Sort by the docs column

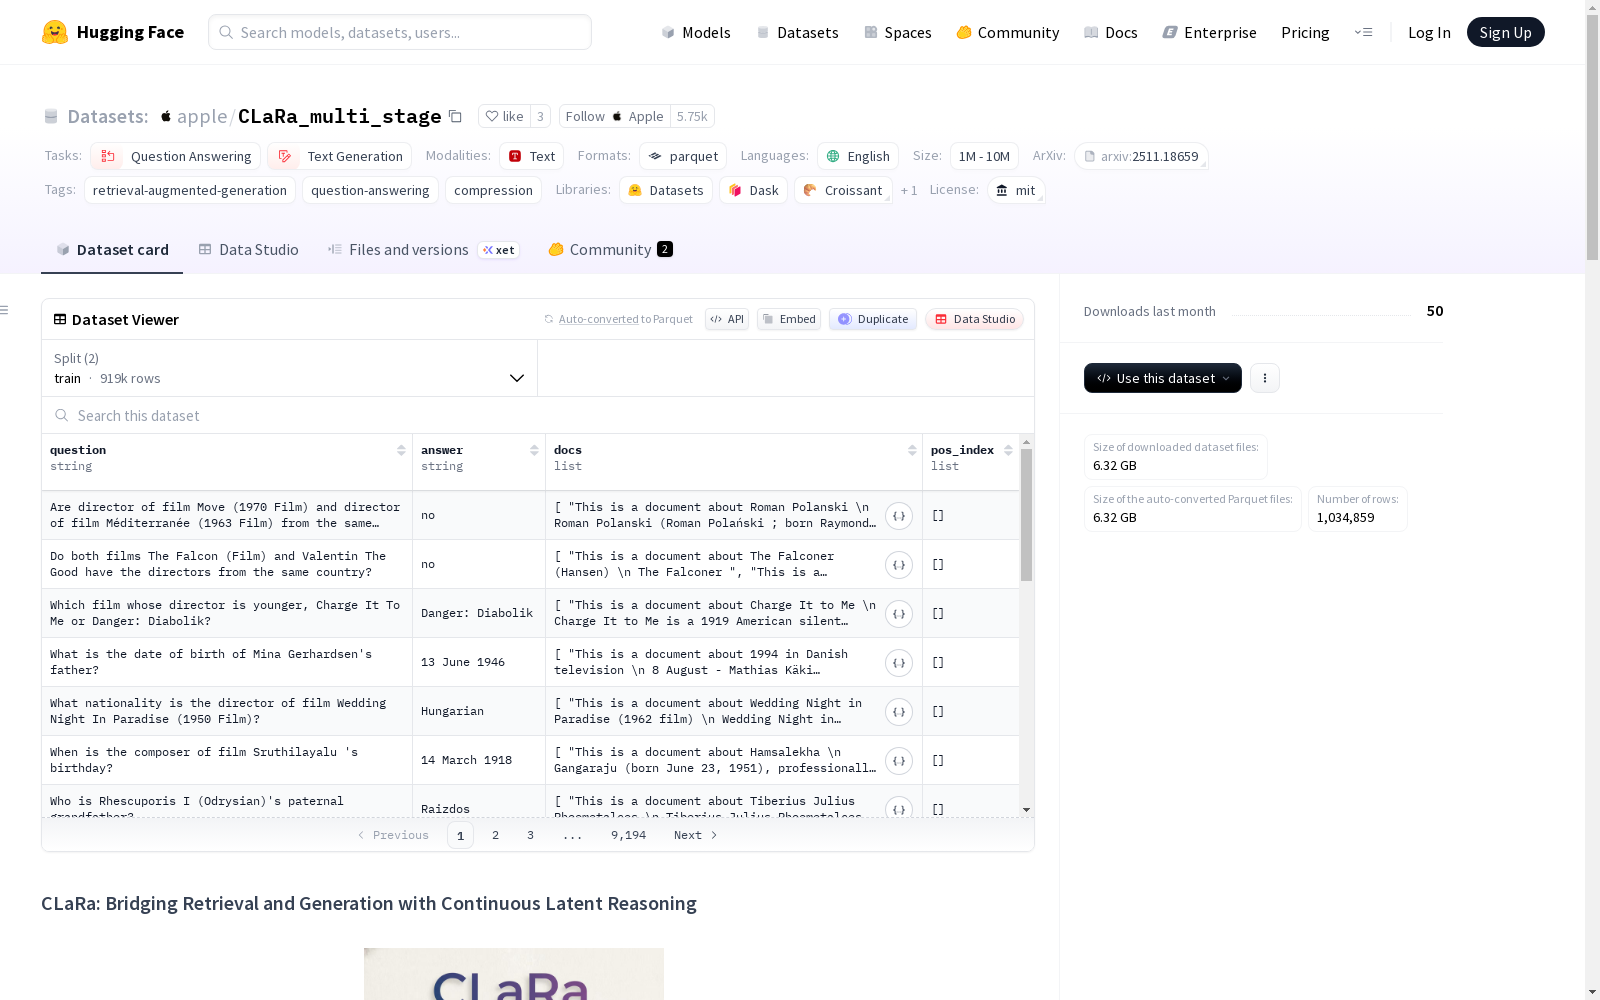pos(912,450)
